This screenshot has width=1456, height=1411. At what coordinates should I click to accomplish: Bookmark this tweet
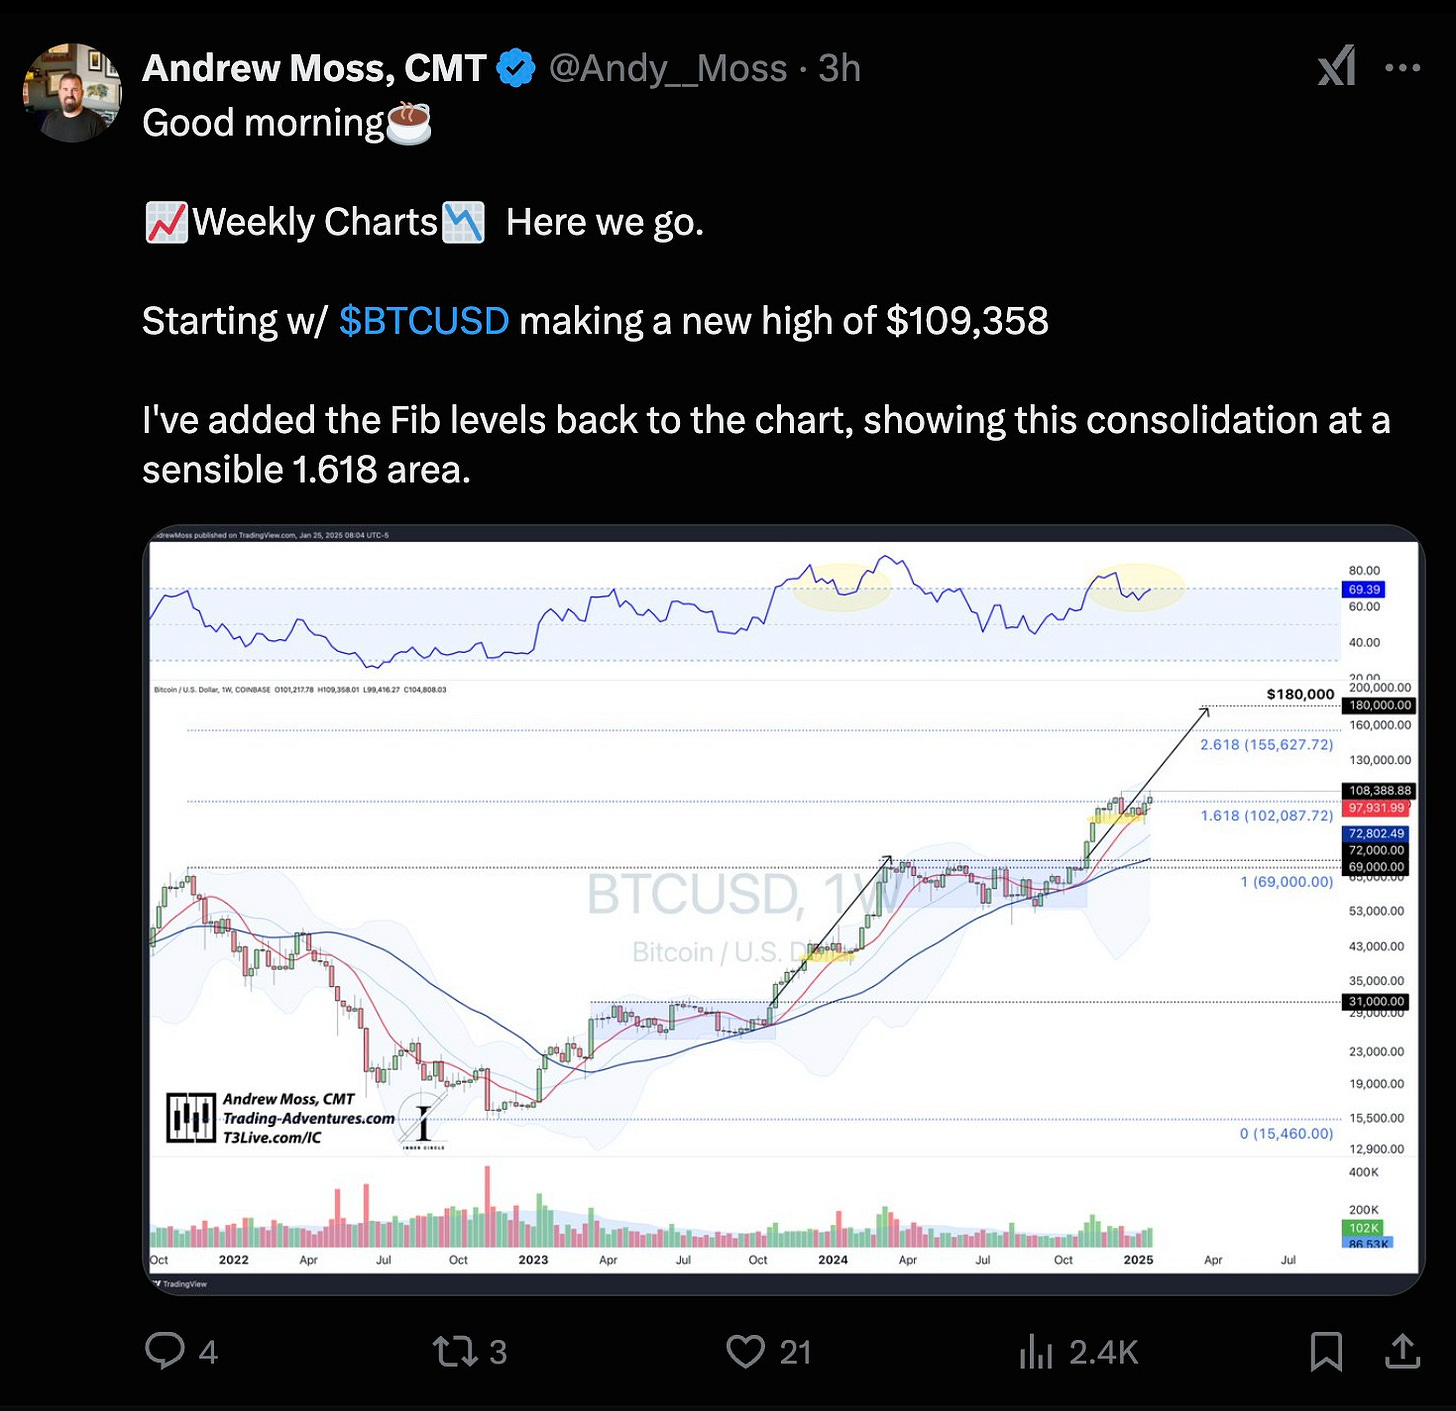coord(1327,1351)
